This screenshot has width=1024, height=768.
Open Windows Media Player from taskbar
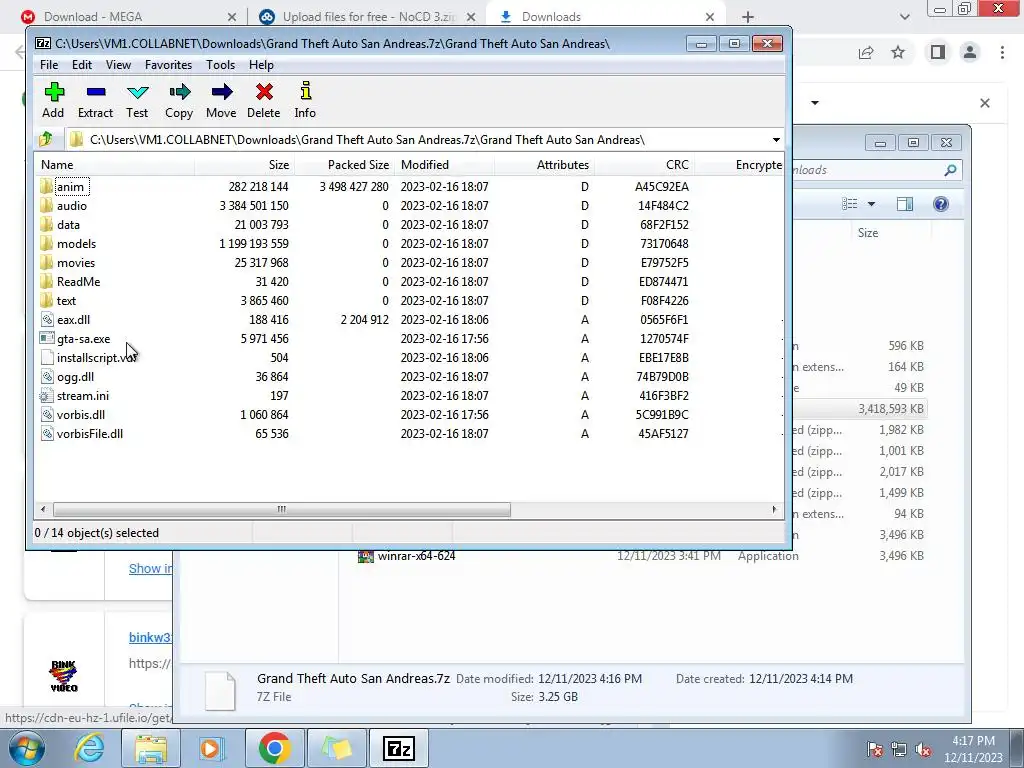(x=211, y=748)
